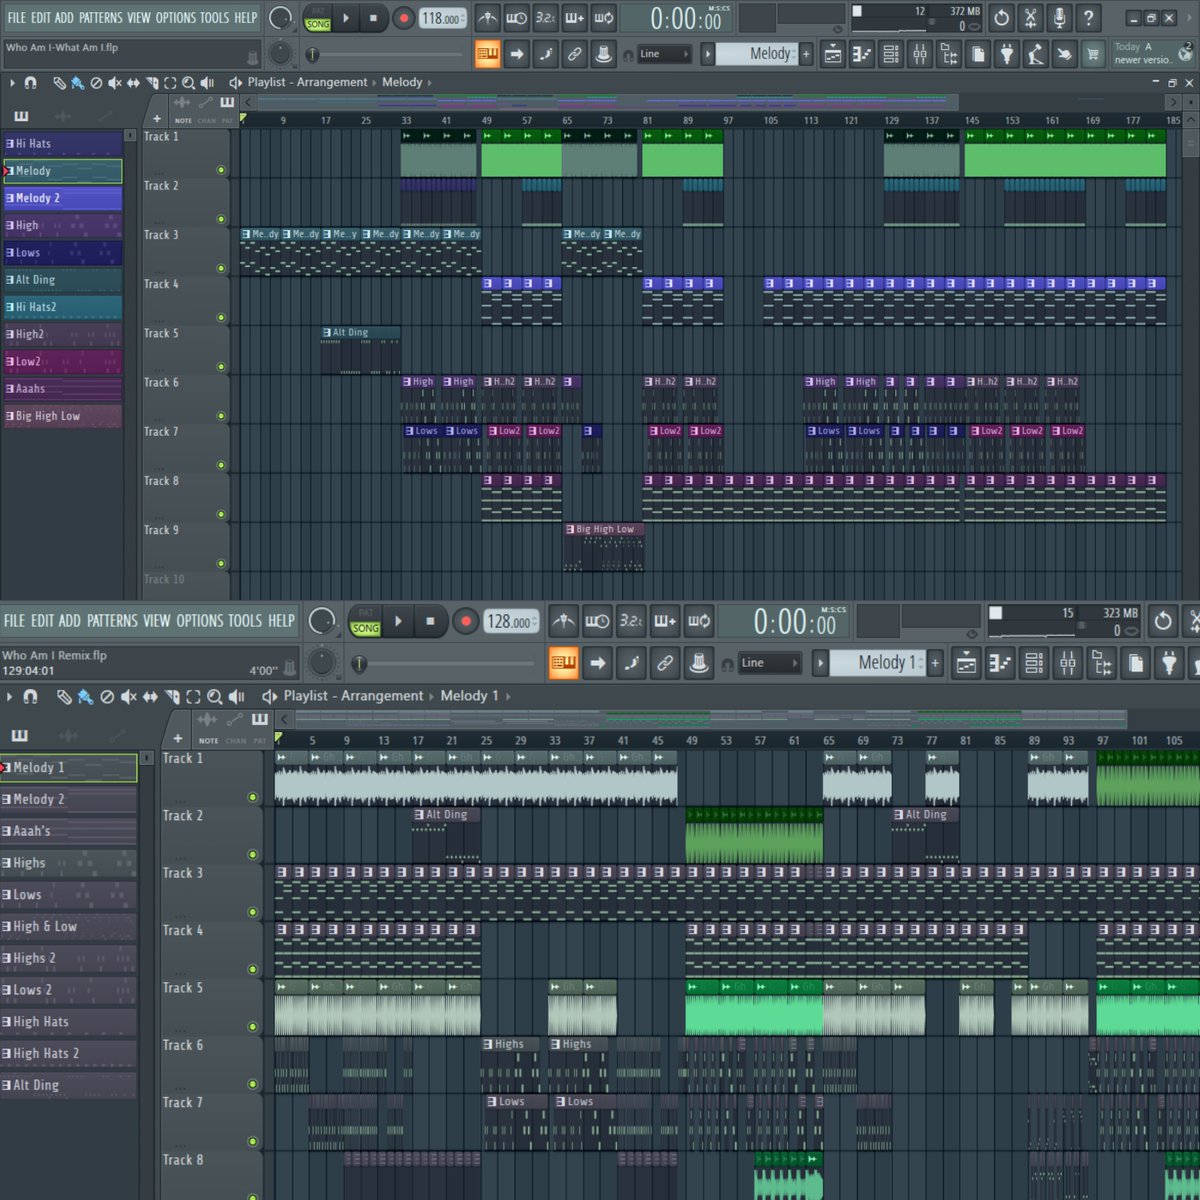The height and width of the screenshot is (1200, 1200).
Task: Click the plug icon for plugin picker in top window
Action: [x=1007, y=54]
